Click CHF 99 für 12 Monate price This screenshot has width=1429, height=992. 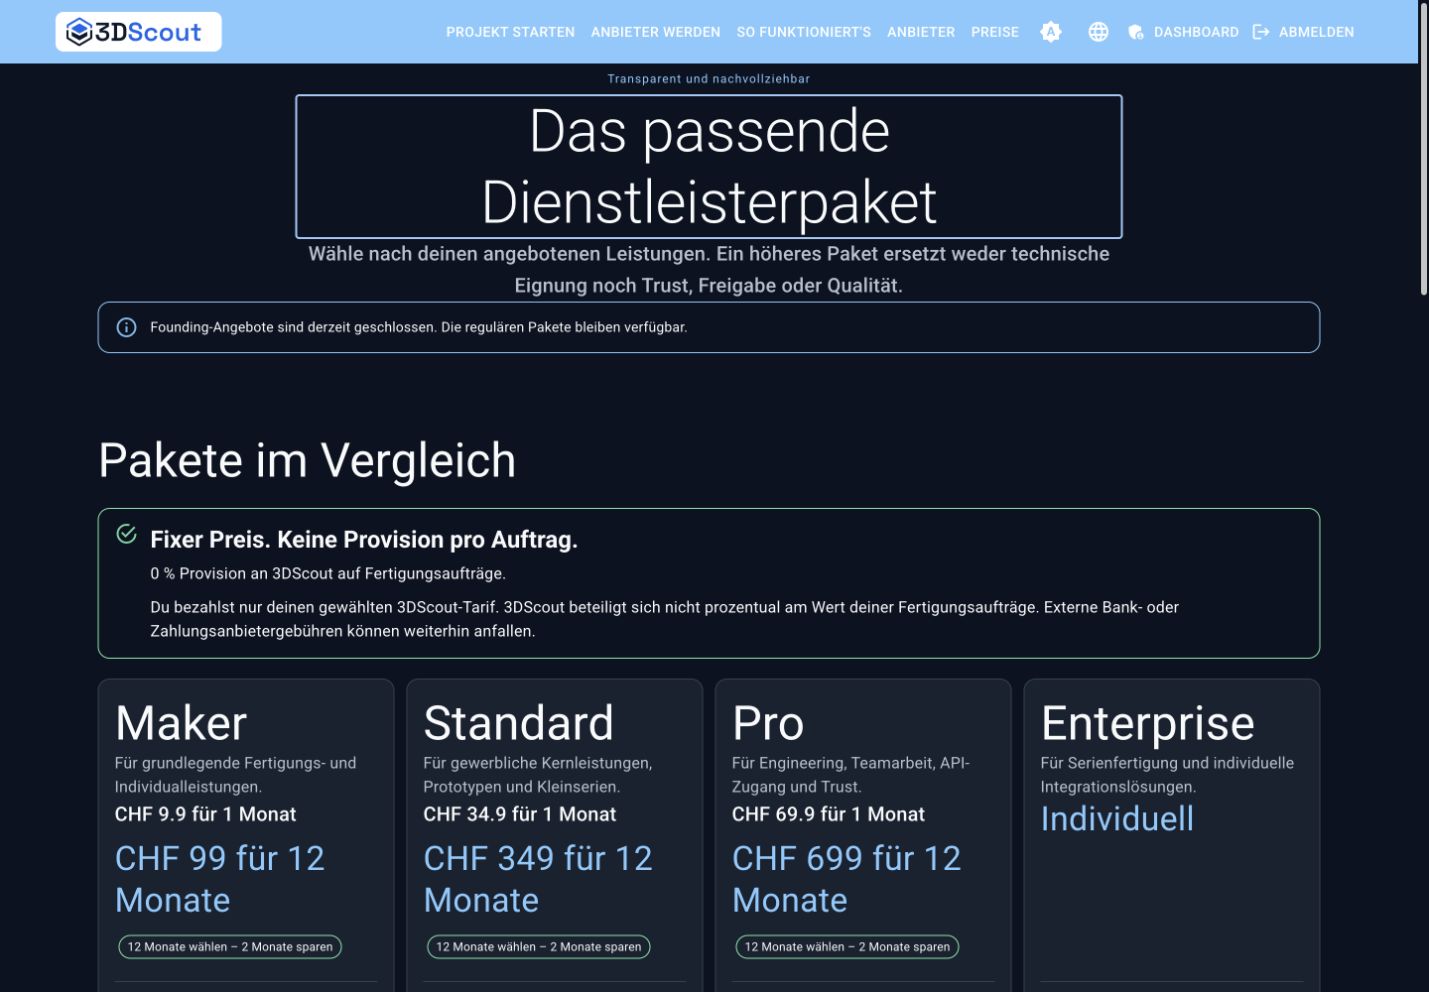pos(220,879)
